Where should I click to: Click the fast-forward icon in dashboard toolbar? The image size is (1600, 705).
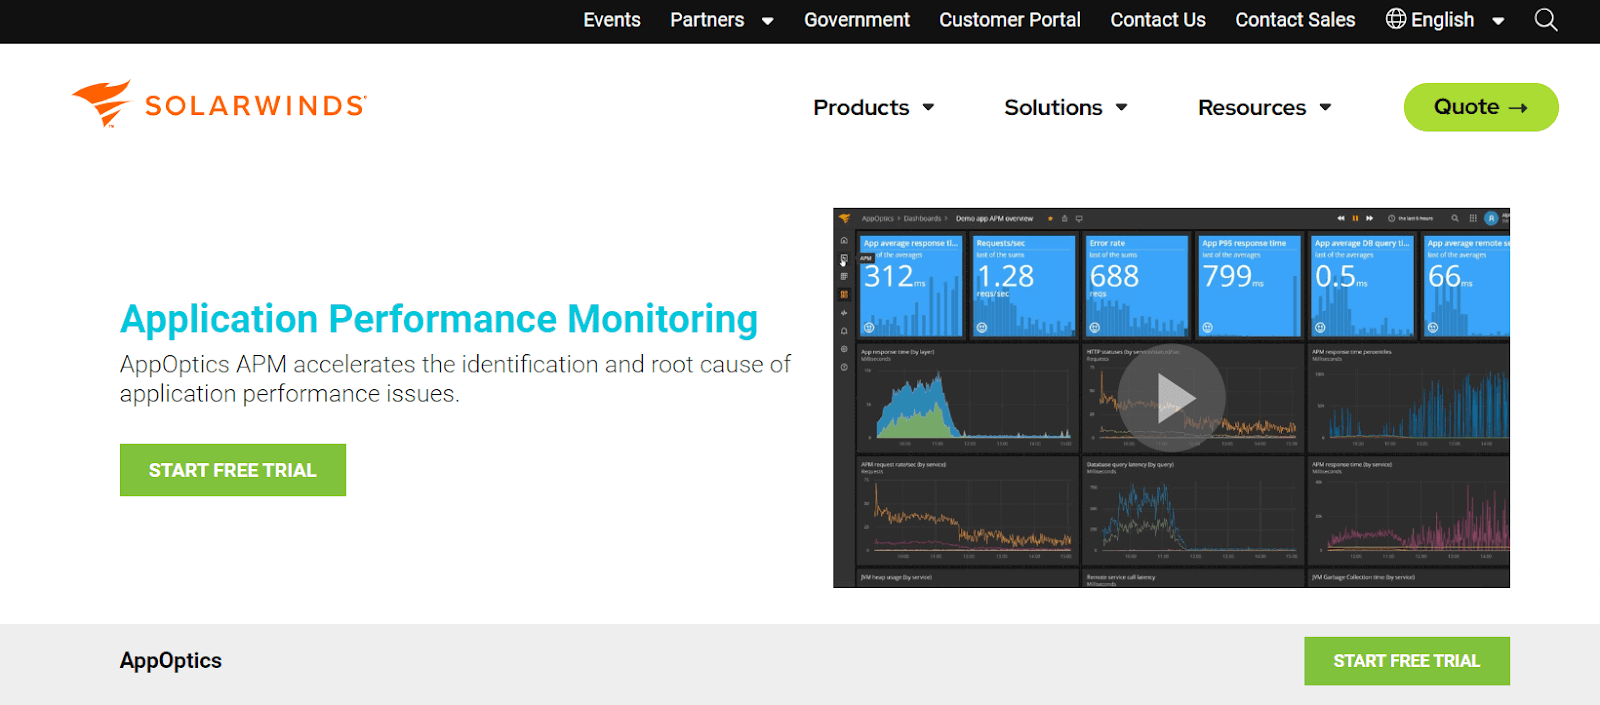[1369, 218]
